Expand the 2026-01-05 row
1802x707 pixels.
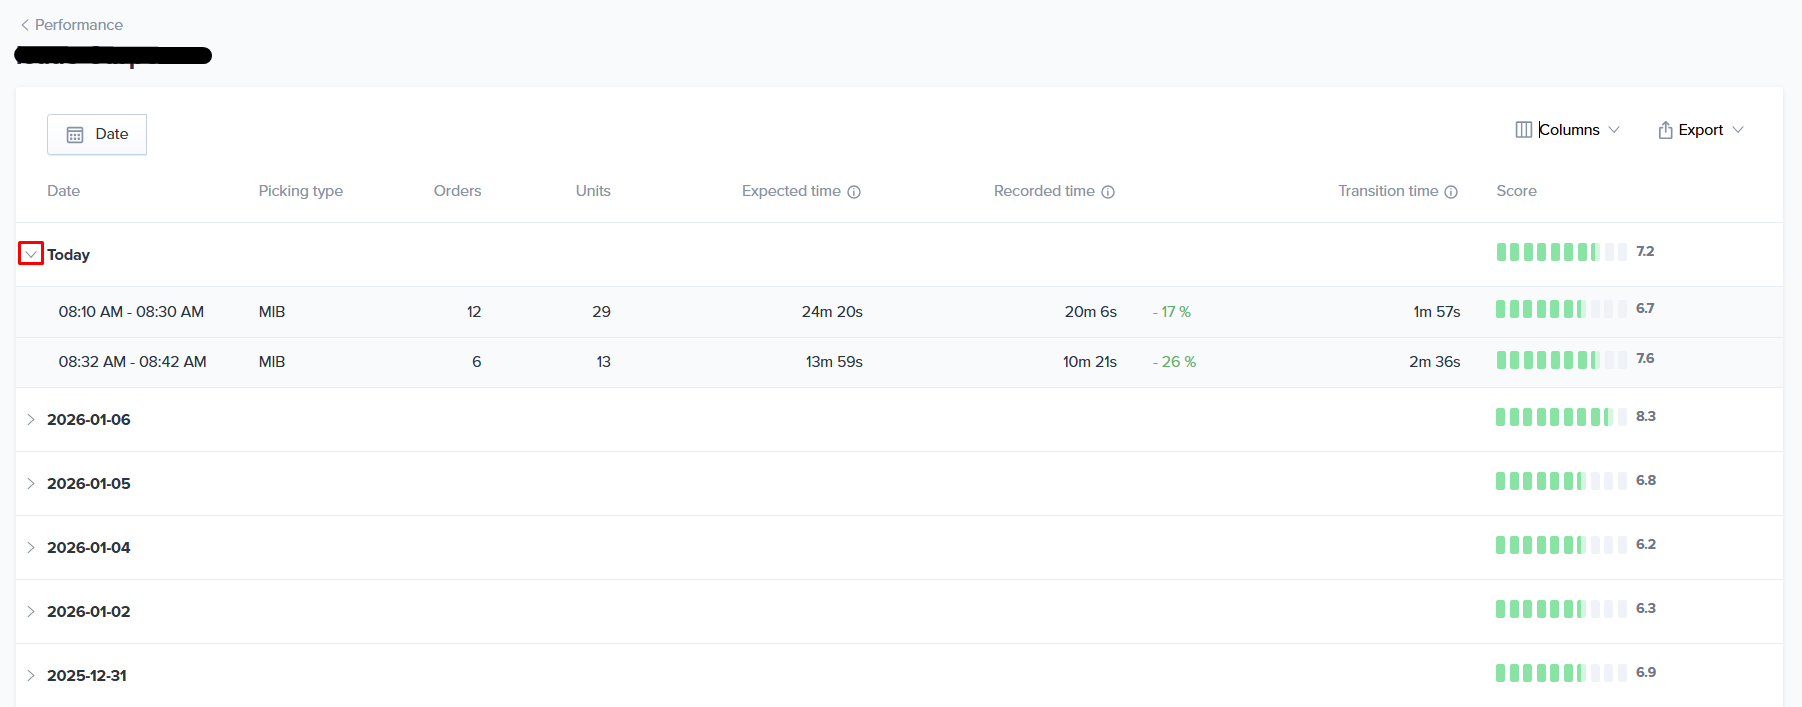coord(31,484)
